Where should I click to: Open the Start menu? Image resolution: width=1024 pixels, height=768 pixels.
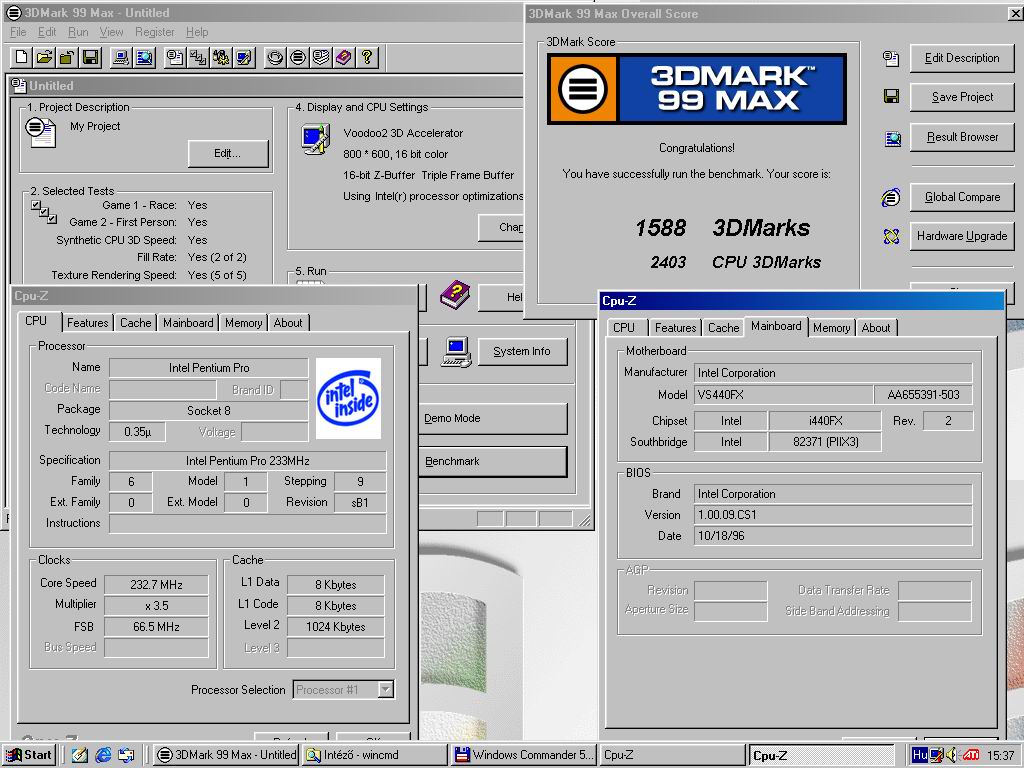point(29,755)
